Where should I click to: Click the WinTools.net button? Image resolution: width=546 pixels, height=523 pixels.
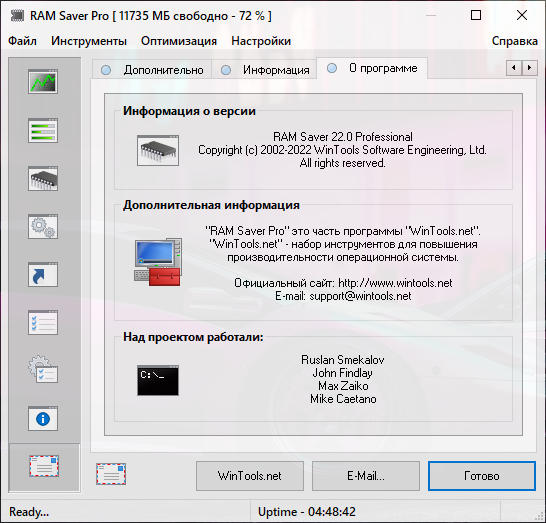[250, 476]
